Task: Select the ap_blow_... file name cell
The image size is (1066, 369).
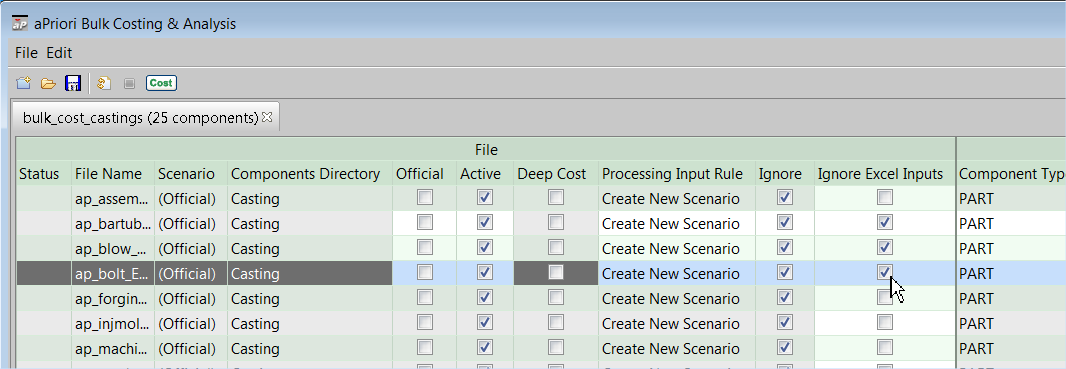Action: click(113, 249)
